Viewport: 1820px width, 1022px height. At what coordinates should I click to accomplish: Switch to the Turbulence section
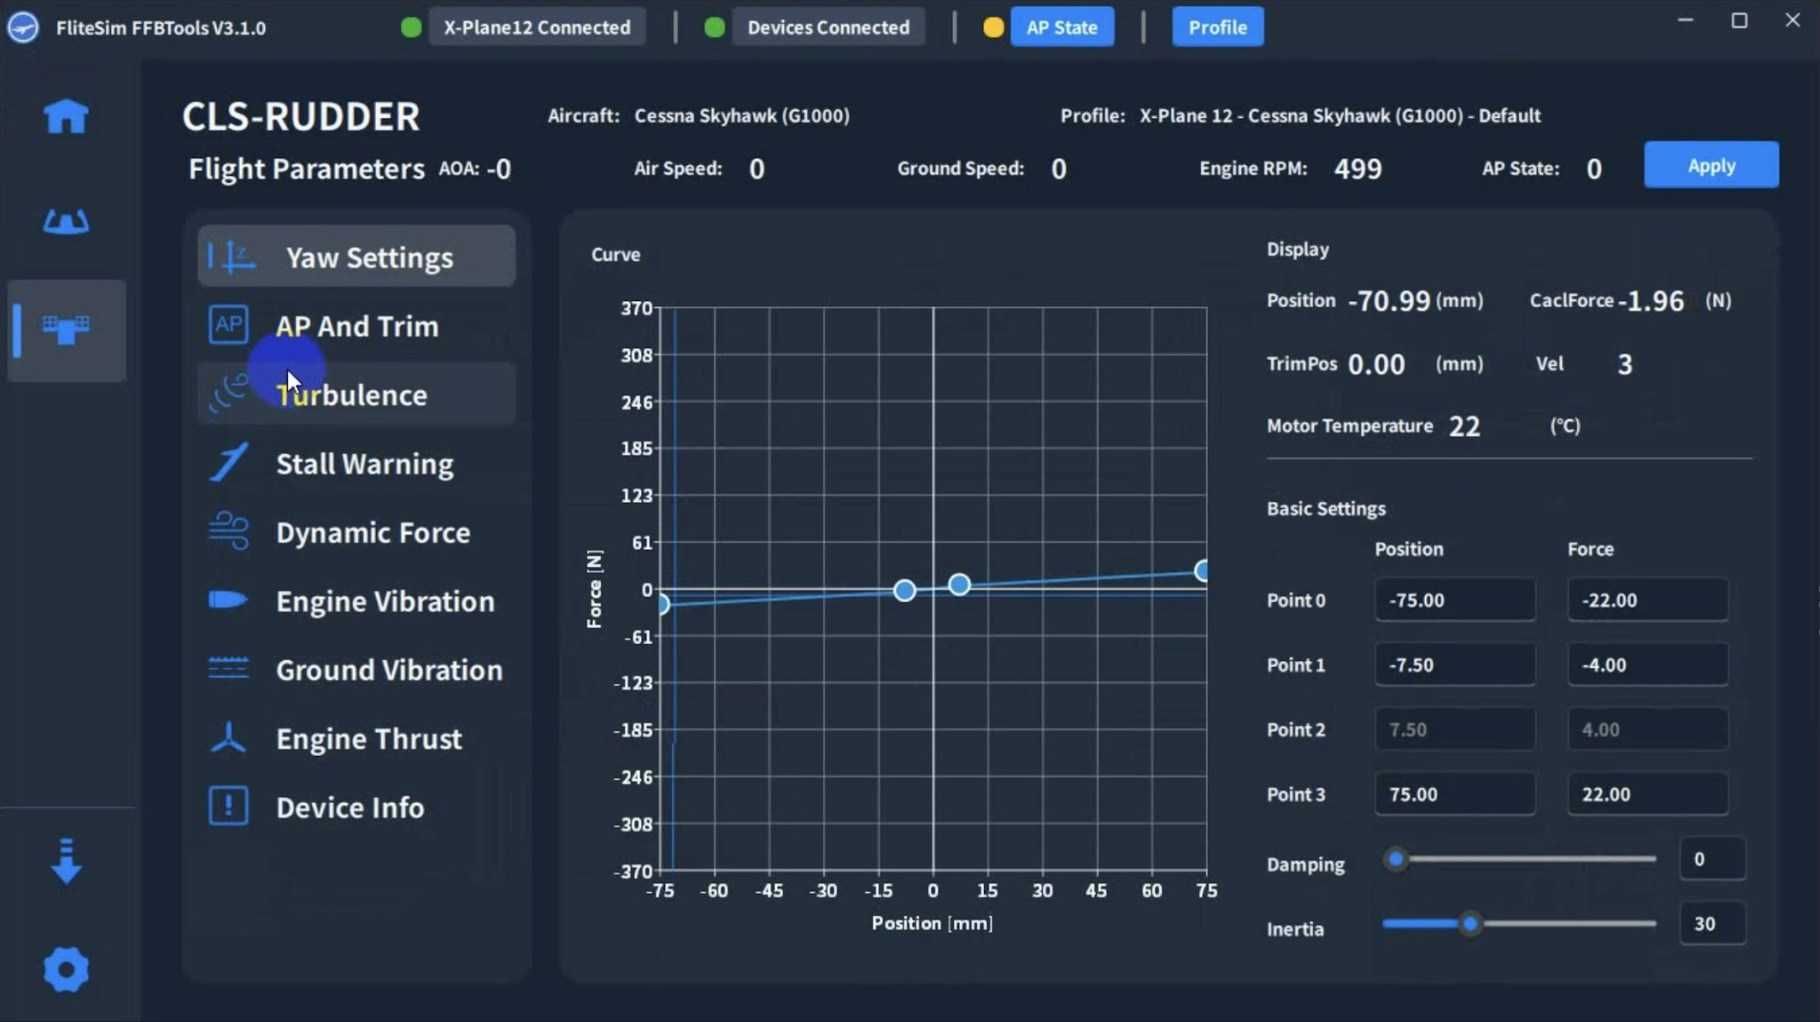pos(356,395)
